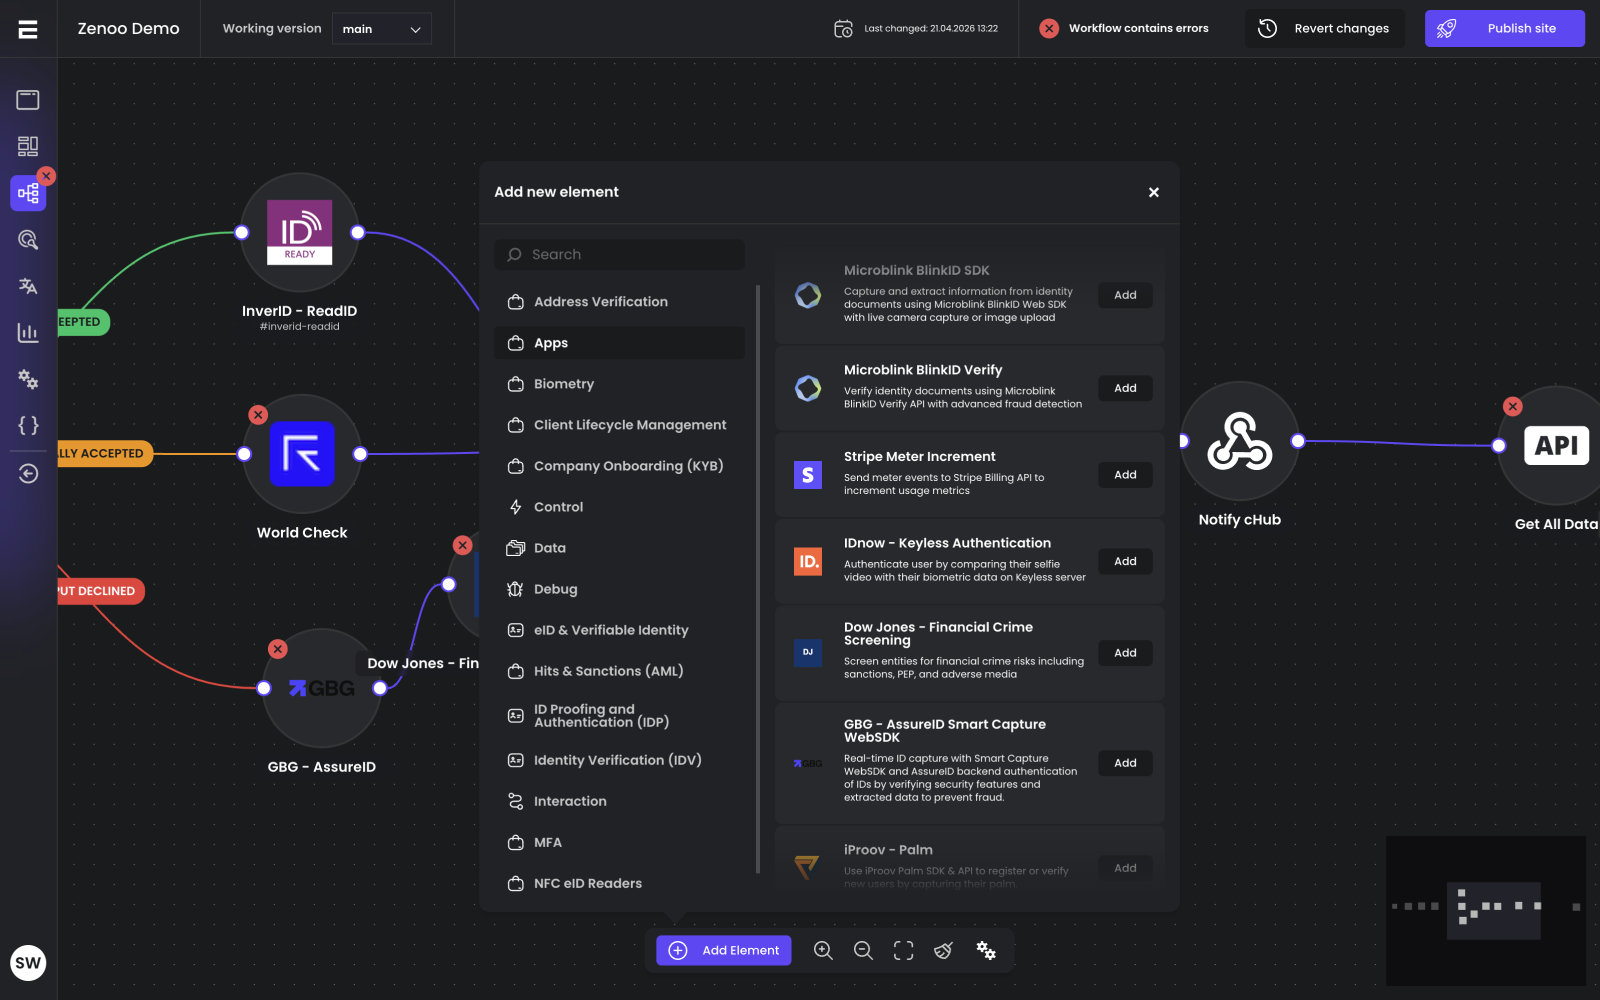Screen dimensions: 1600x1000
Task: Select the GBG AssureID node
Action: (x=322, y=688)
